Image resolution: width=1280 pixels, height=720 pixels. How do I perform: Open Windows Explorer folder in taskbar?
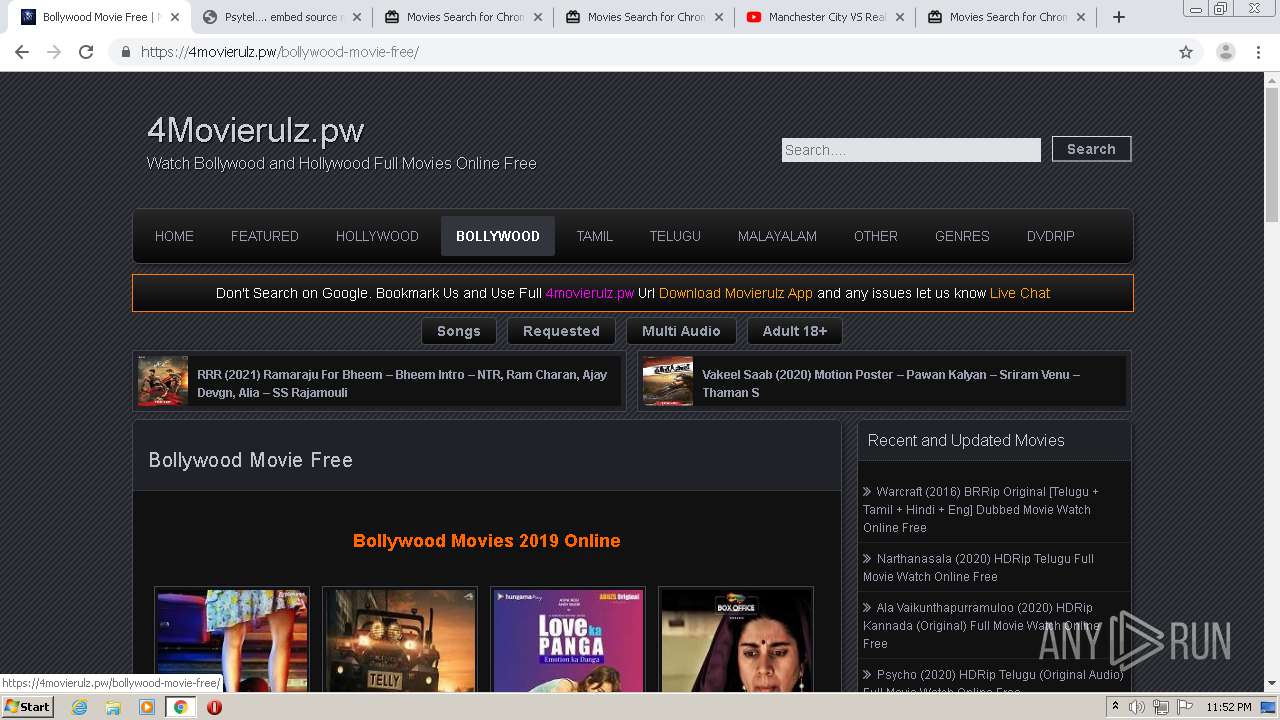pyautogui.click(x=113, y=707)
